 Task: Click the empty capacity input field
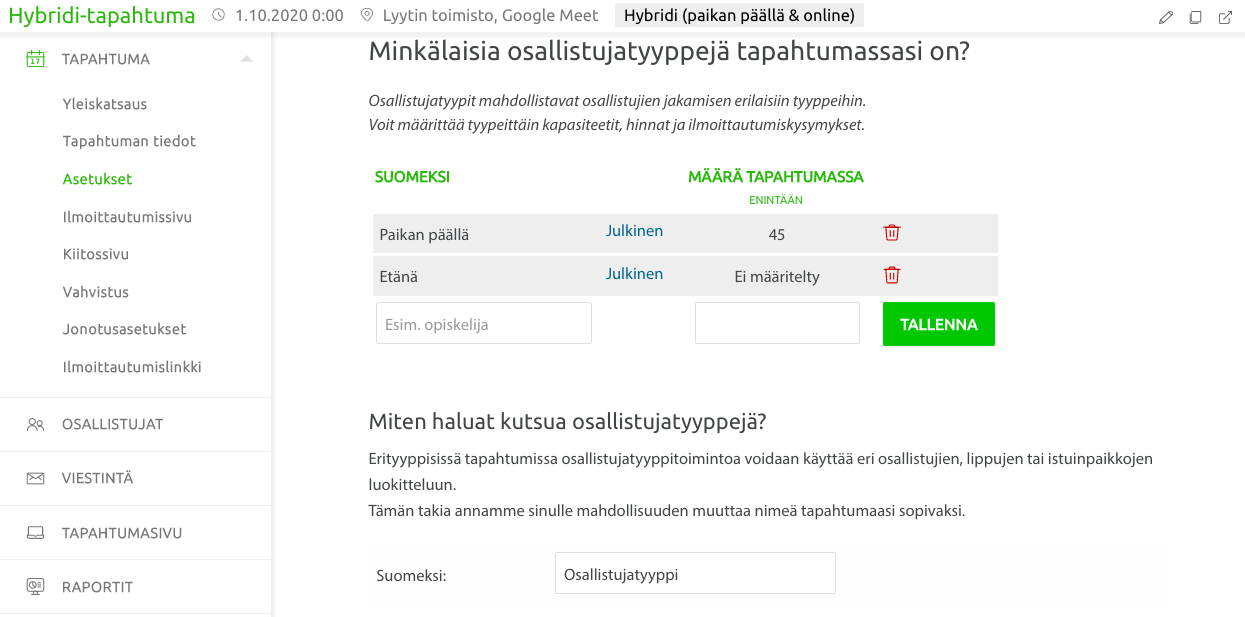(x=777, y=324)
